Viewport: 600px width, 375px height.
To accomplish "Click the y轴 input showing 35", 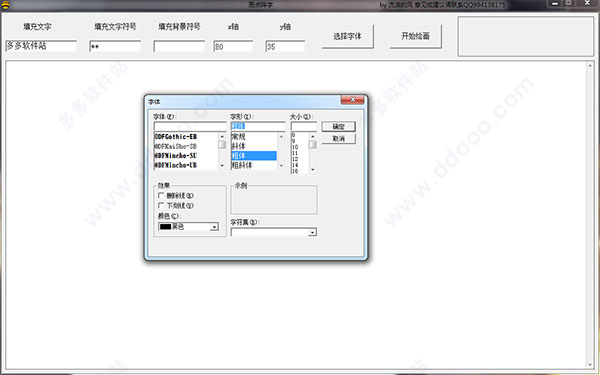I will [x=285, y=46].
